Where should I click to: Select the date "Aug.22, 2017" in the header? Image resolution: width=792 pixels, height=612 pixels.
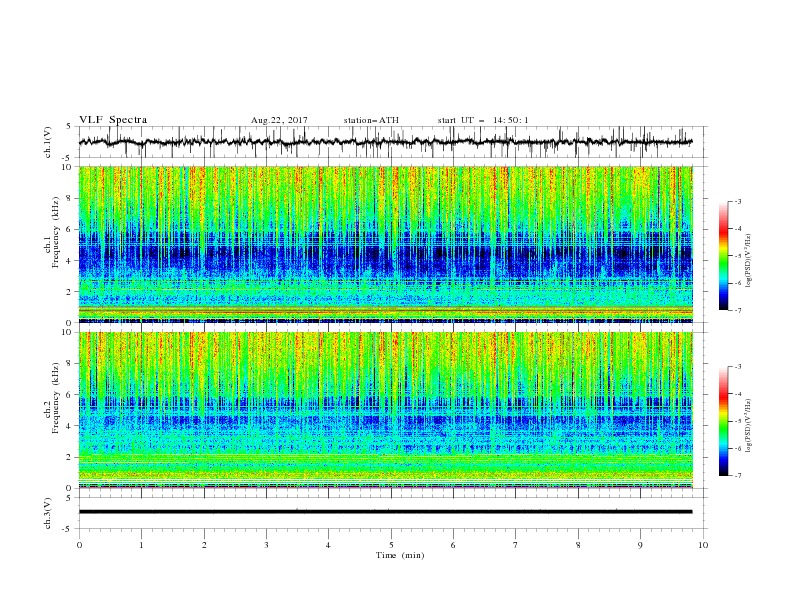pyautogui.click(x=279, y=120)
